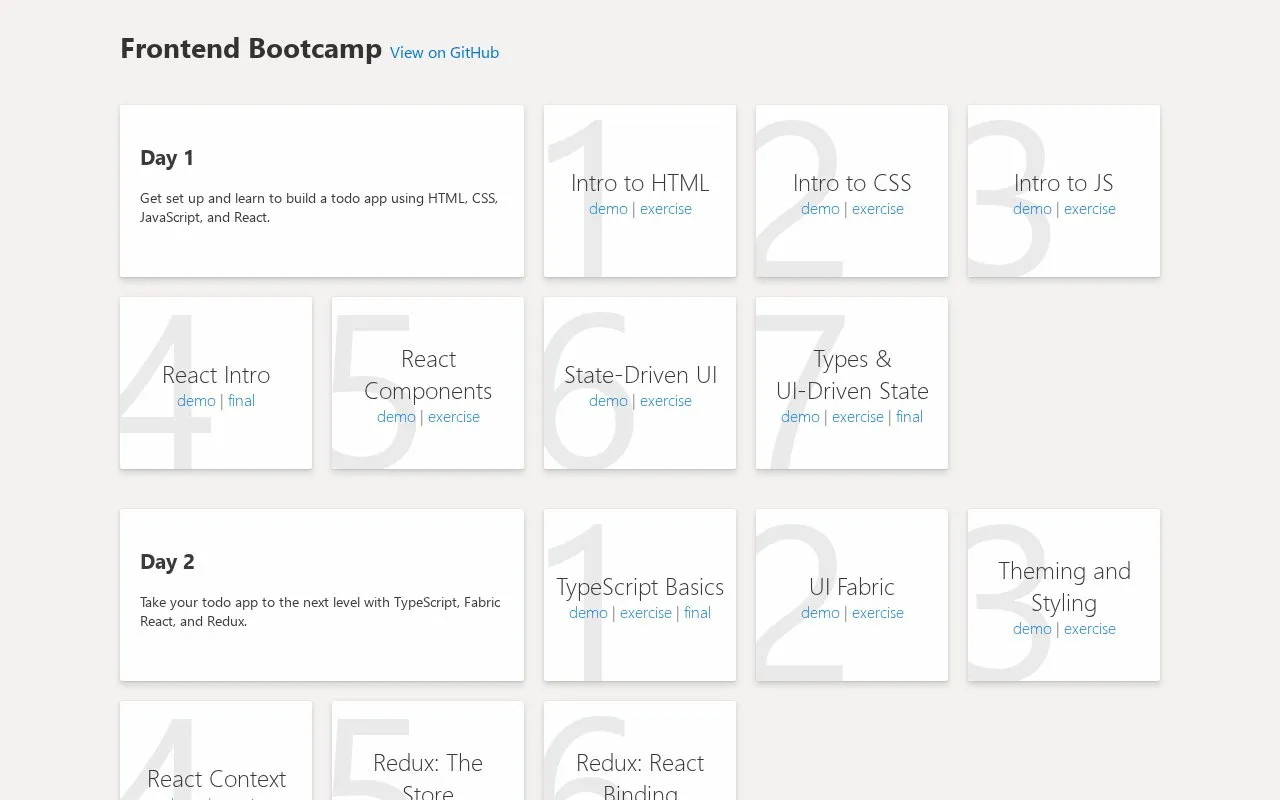Open the Types & UI-Driven State final
The width and height of the screenshot is (1280, 800).
coord(909,417)
